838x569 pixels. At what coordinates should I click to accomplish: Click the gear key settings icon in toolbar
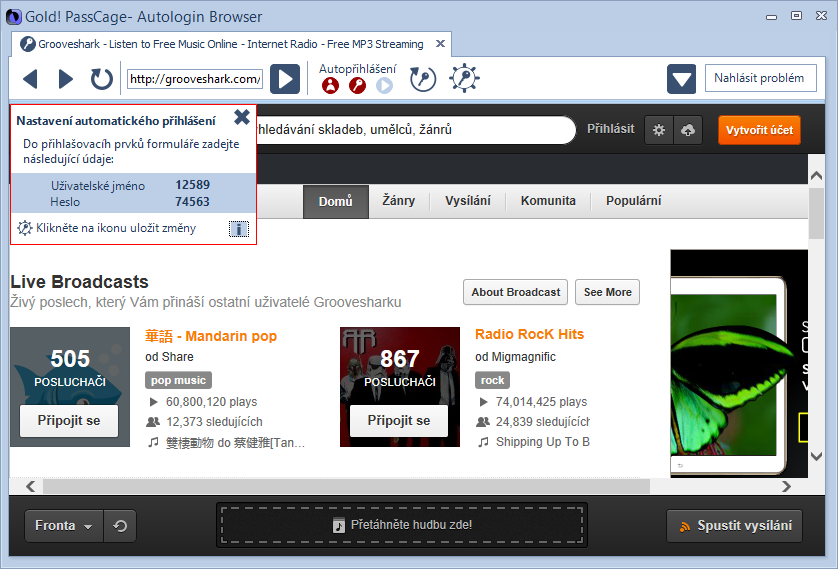click(464, 79)
